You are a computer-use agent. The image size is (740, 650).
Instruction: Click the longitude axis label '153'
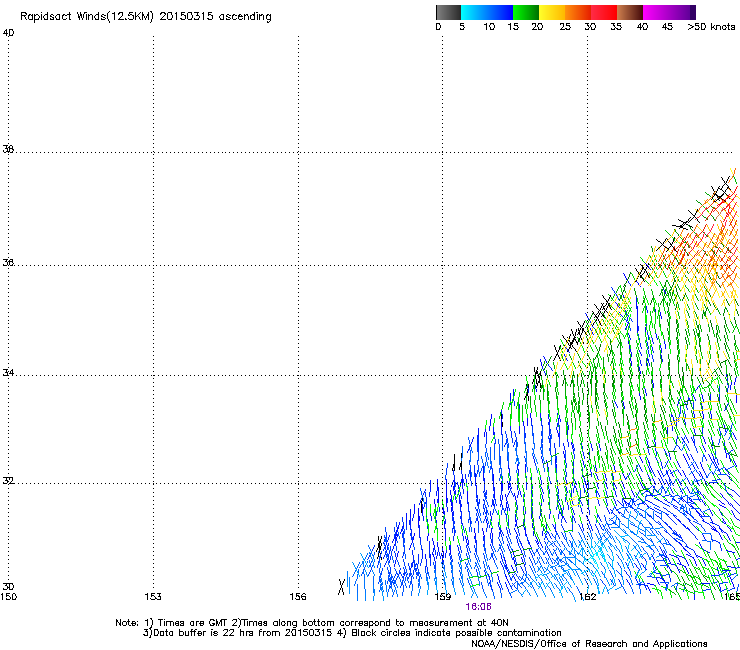pyautogui.click(x=153, y=597)
